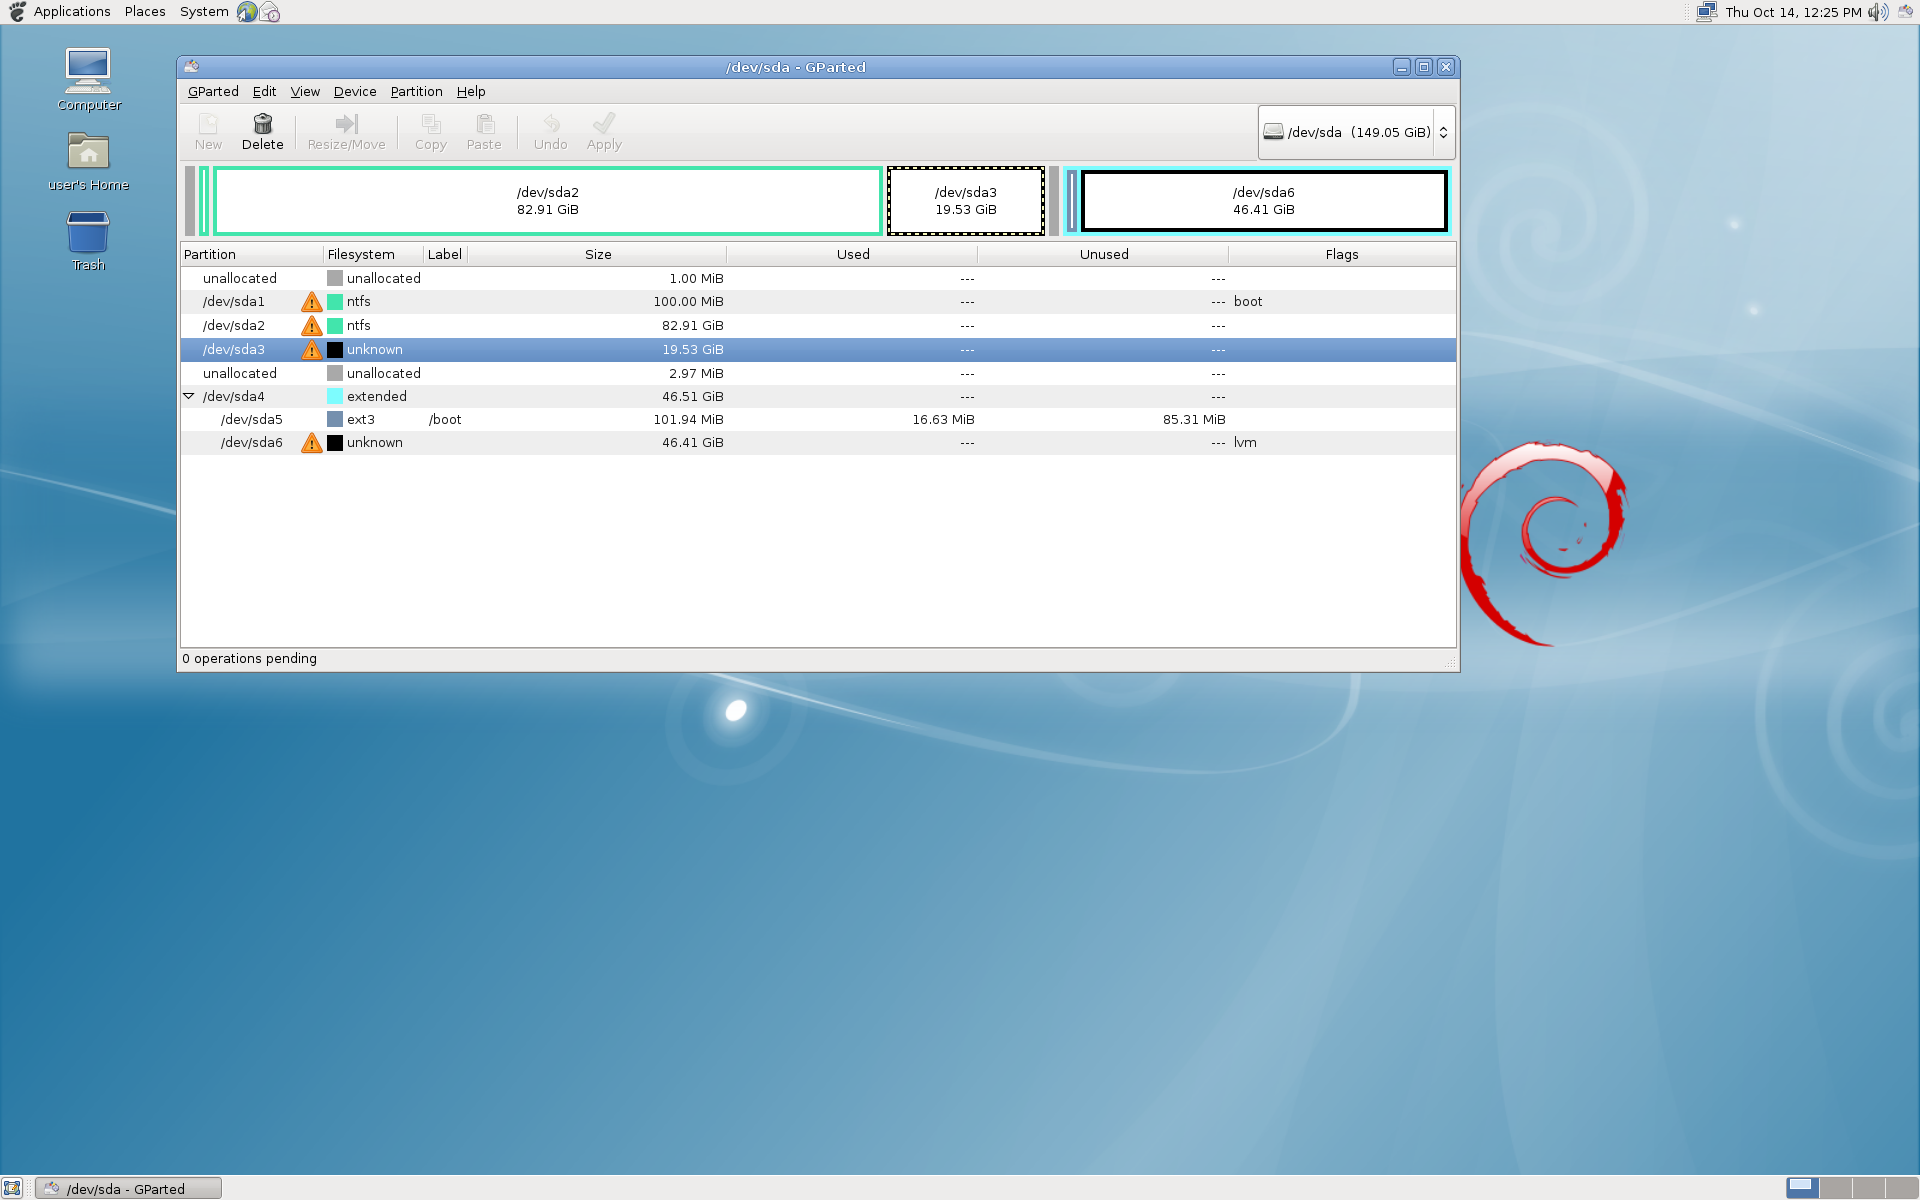Click the Delete partition trash icon

(x=262, y=124)
